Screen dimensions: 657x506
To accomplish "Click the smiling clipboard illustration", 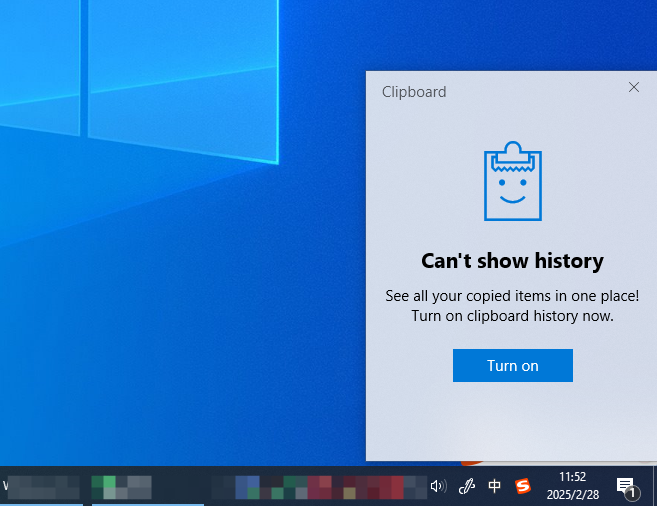I will tap(512, 181).
